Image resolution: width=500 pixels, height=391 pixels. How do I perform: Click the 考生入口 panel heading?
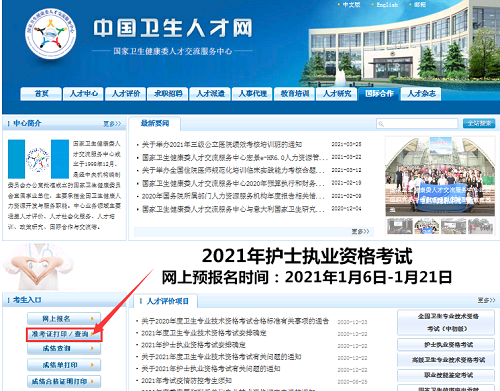coord(27,300)
